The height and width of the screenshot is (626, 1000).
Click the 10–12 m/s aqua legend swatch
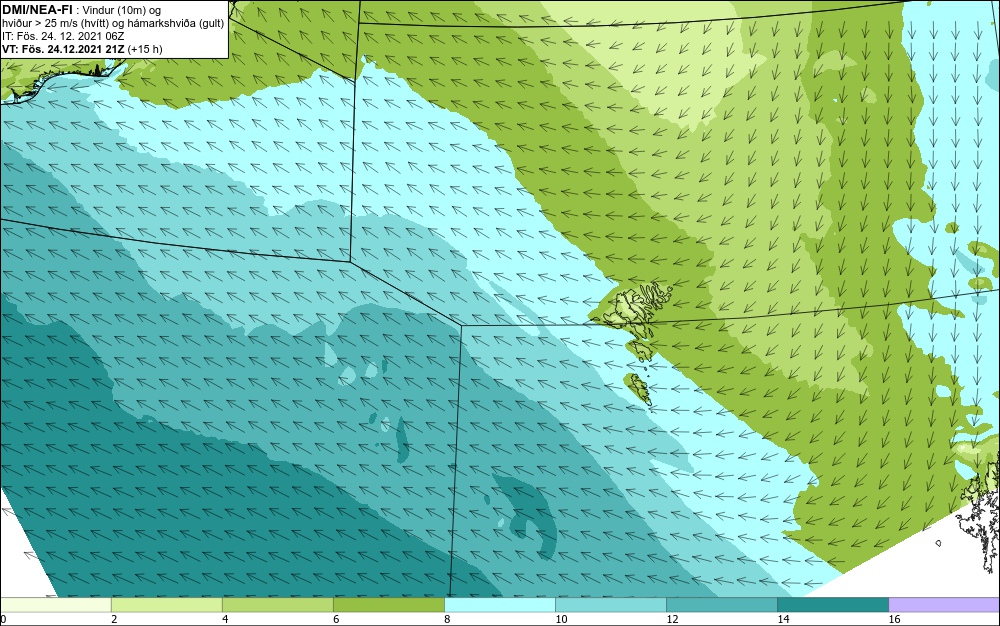(x=610, y=604)
